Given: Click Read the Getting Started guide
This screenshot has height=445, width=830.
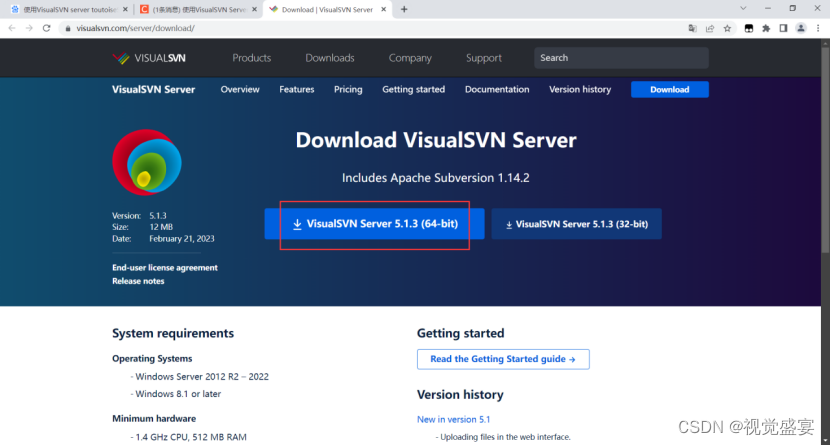Looking at the screenshot, I should tap(503, 359).
